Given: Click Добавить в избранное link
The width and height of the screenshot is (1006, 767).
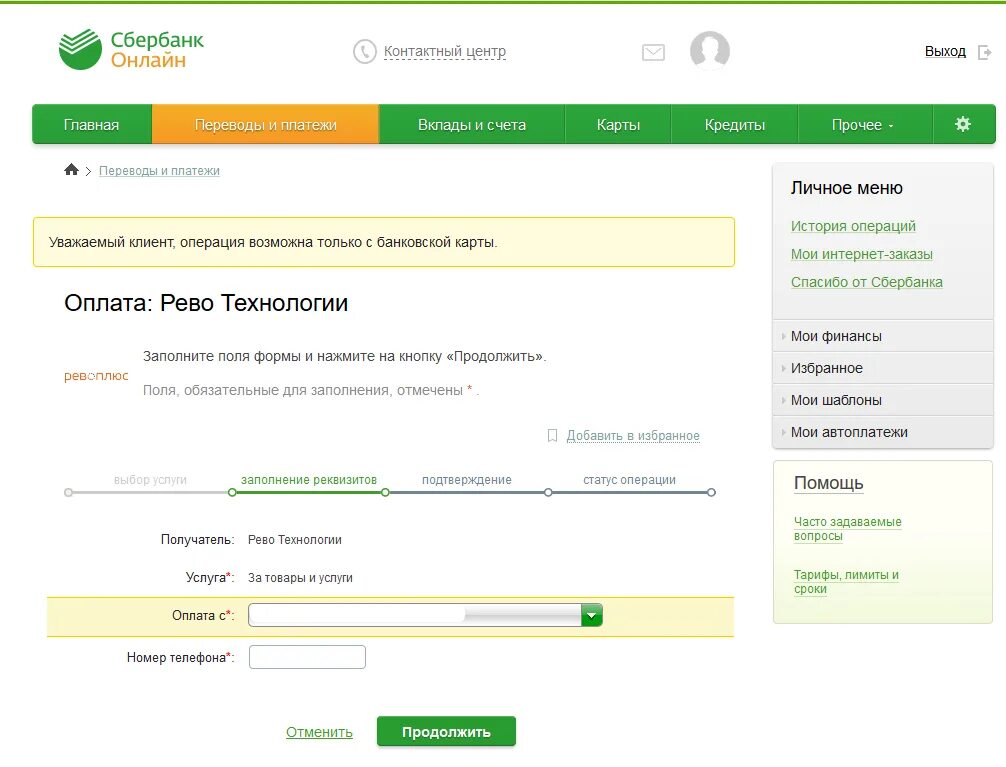Looking at the screenshot, I should point(633,435).
